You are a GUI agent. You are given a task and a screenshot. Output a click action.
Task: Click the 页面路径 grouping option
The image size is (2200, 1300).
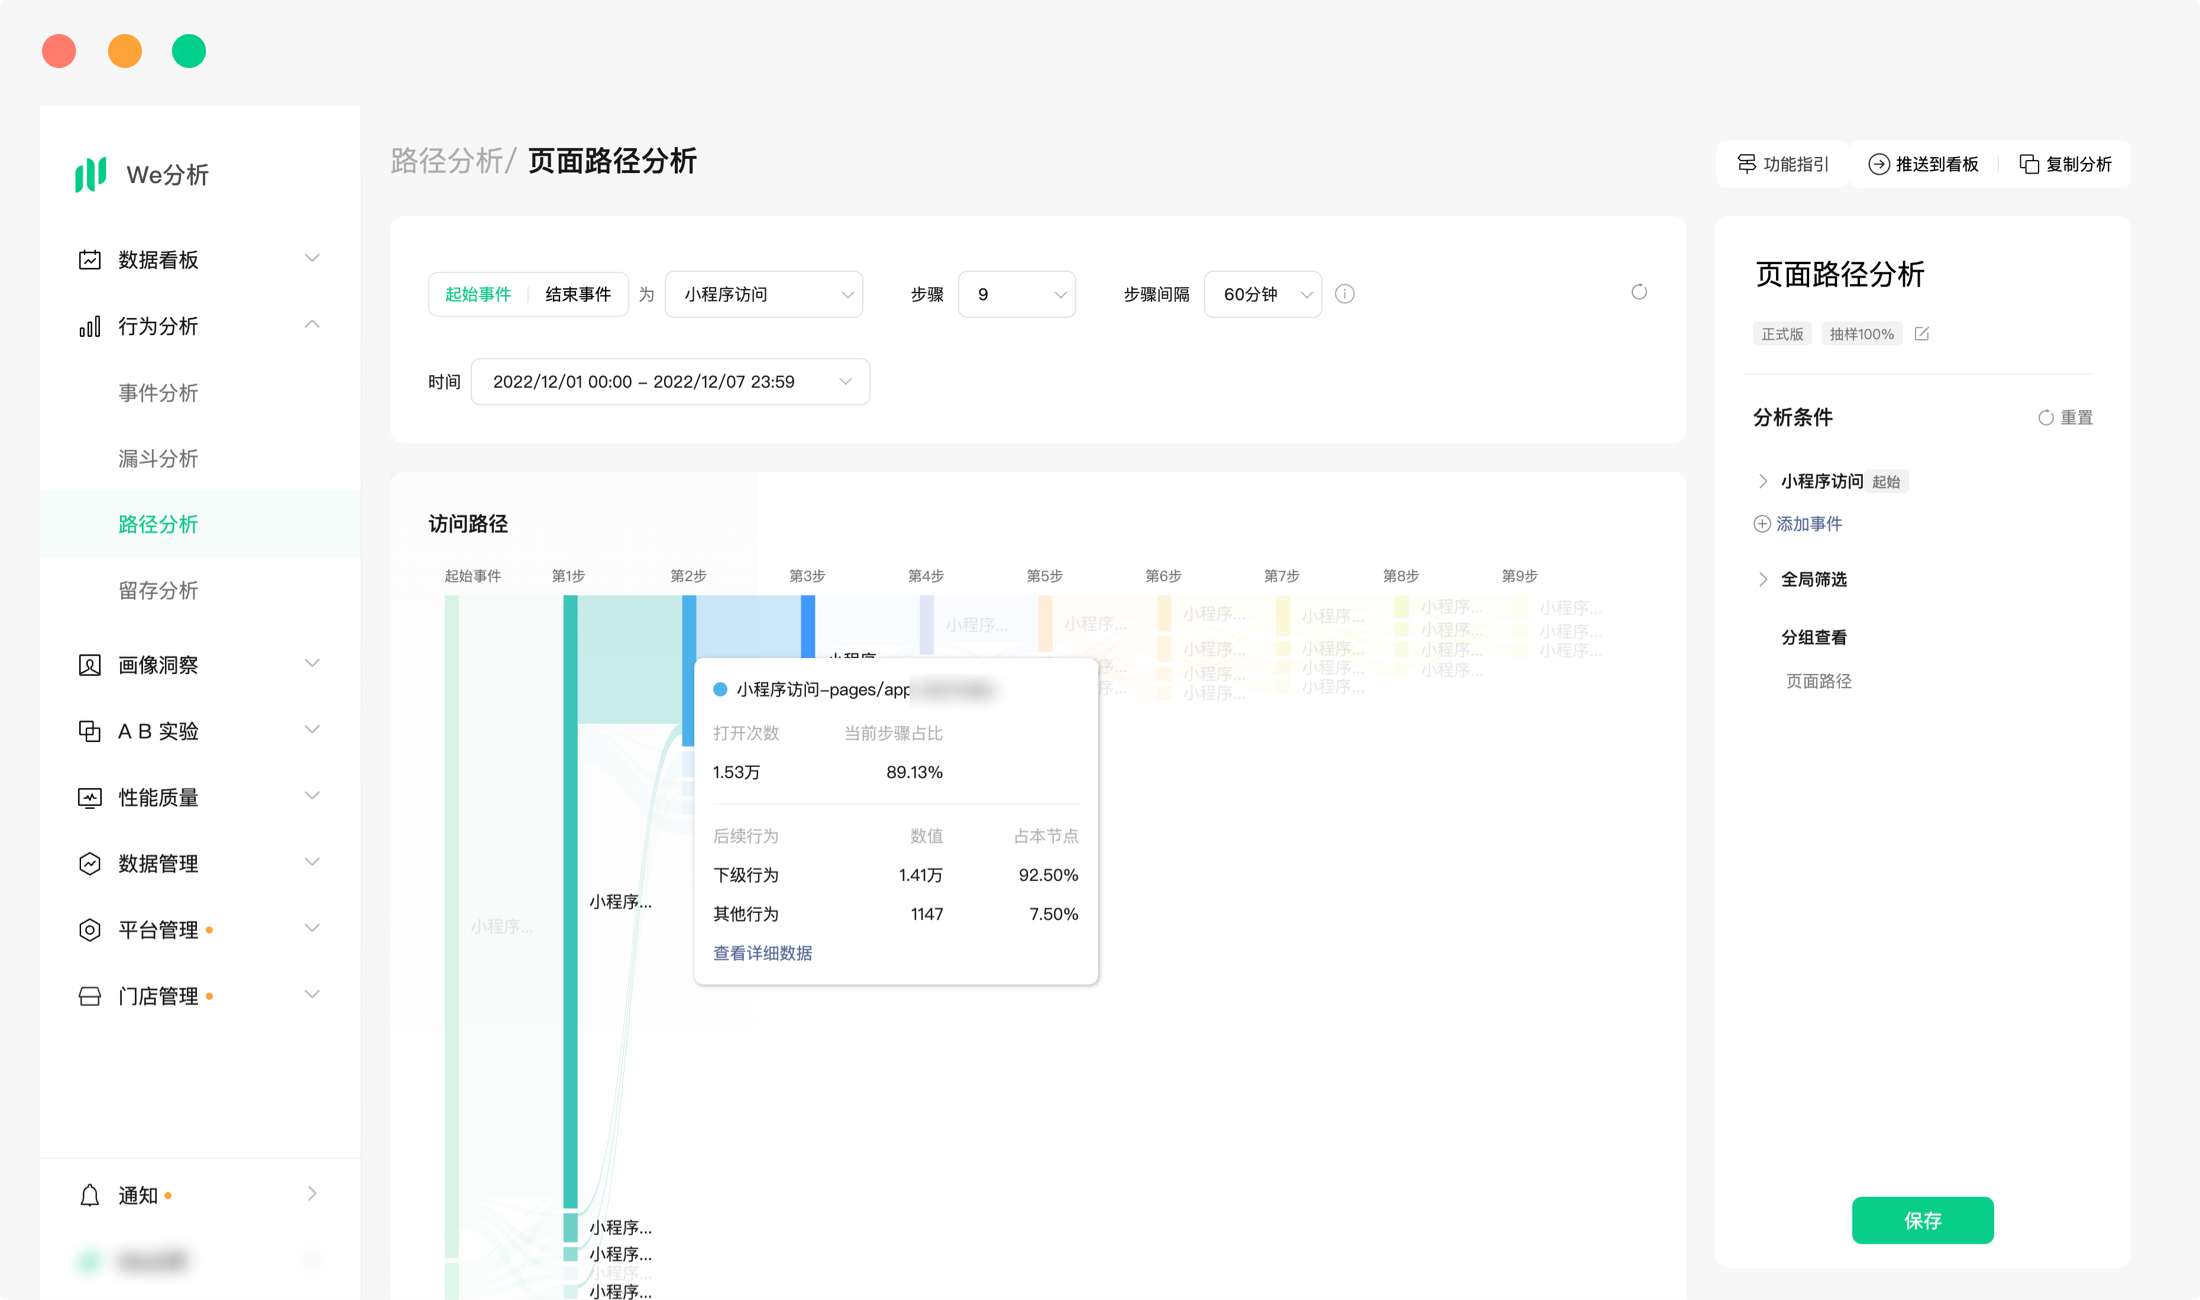click(x=1819, y=681)
